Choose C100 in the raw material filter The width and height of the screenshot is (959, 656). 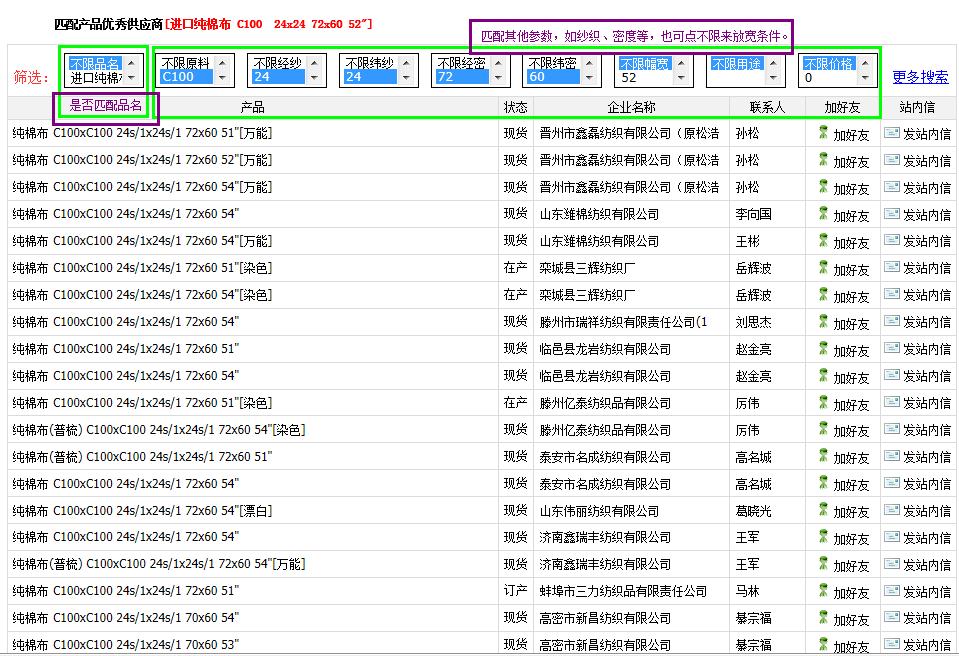coord(184,77)
